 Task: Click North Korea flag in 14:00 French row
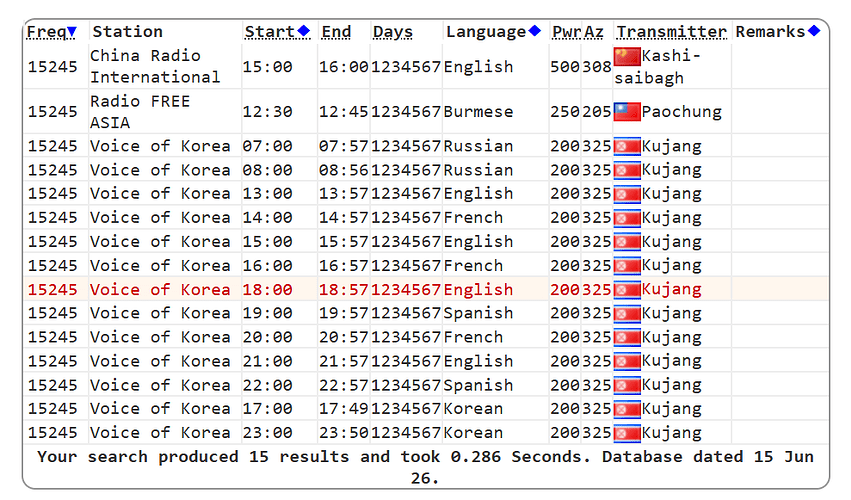pos(627,218)
